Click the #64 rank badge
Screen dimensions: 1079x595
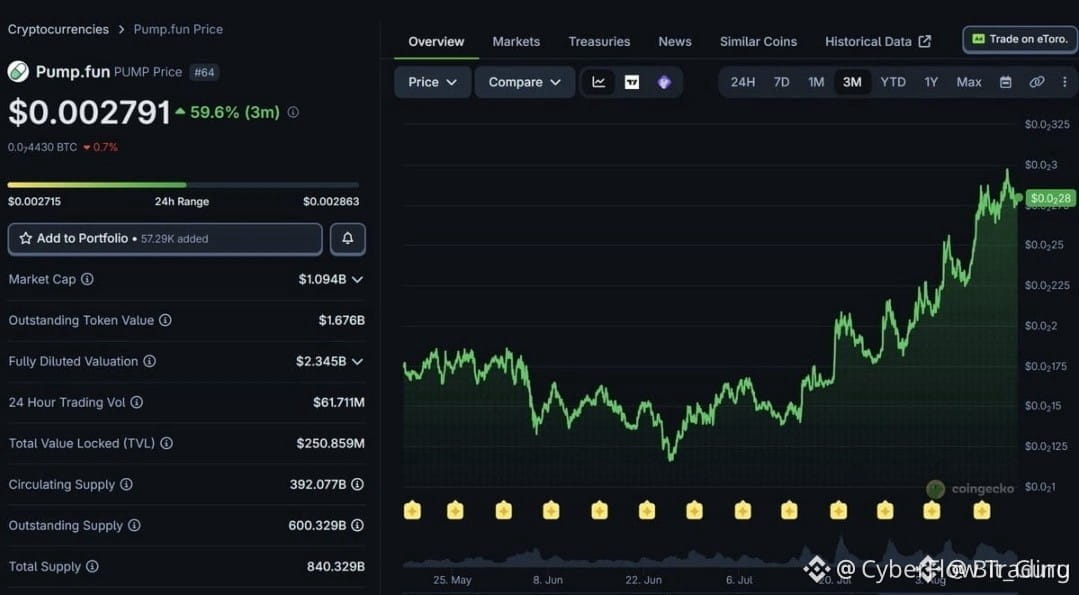[x=204, y=72]
